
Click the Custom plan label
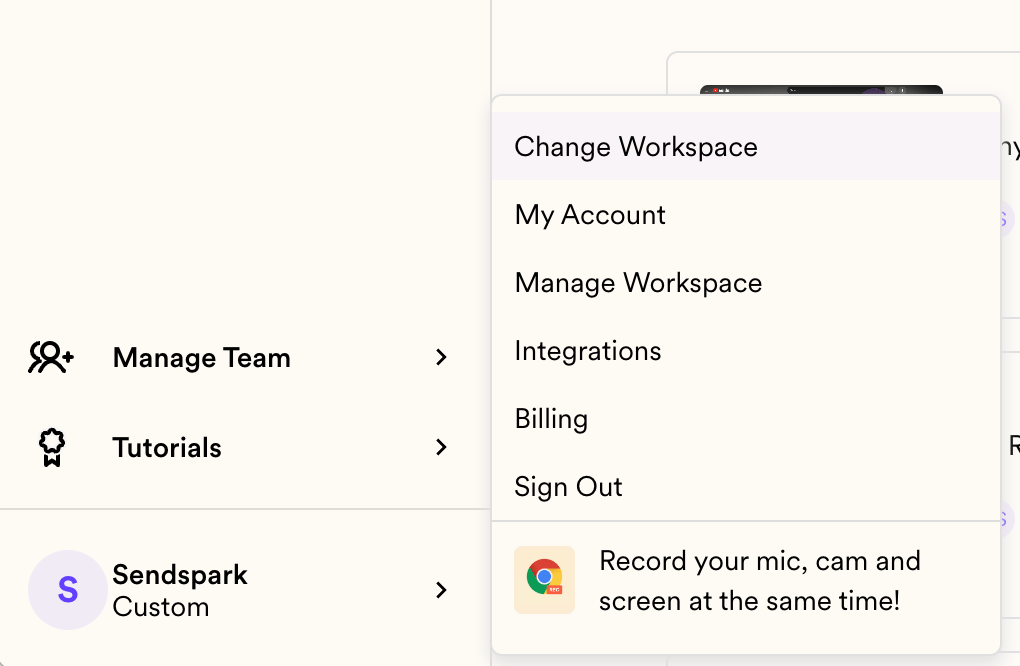161,607
